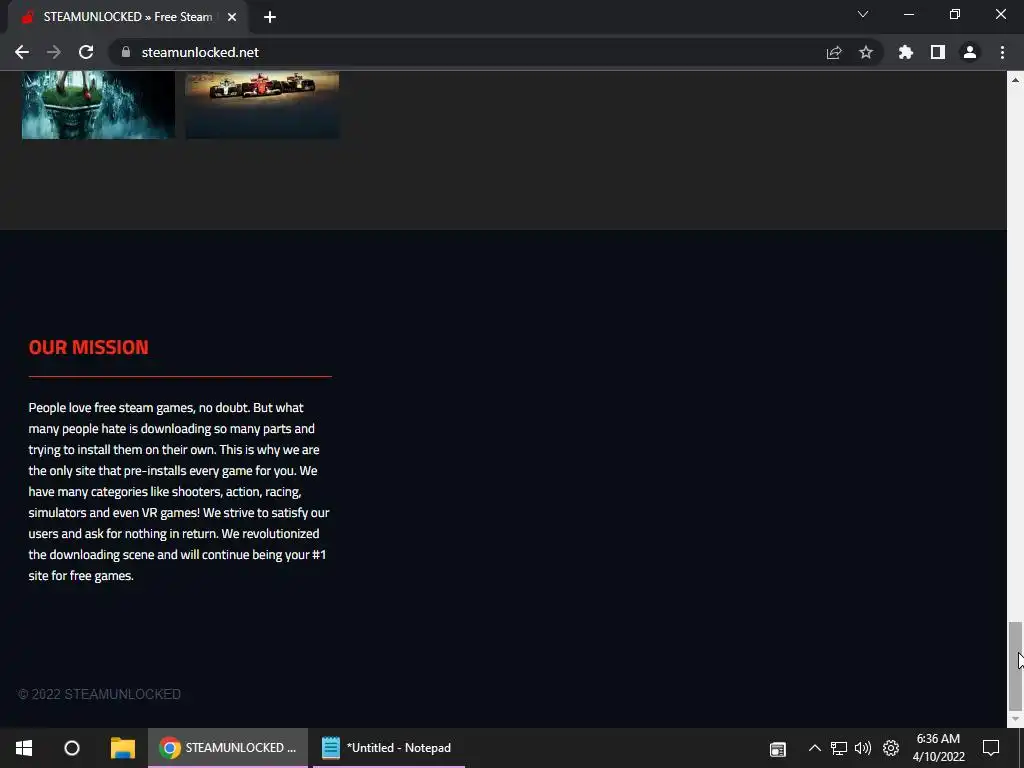This screenshot has width=1024, height=768.
Task: Open File Explorer from taskbar
Action: coord(122,748)
